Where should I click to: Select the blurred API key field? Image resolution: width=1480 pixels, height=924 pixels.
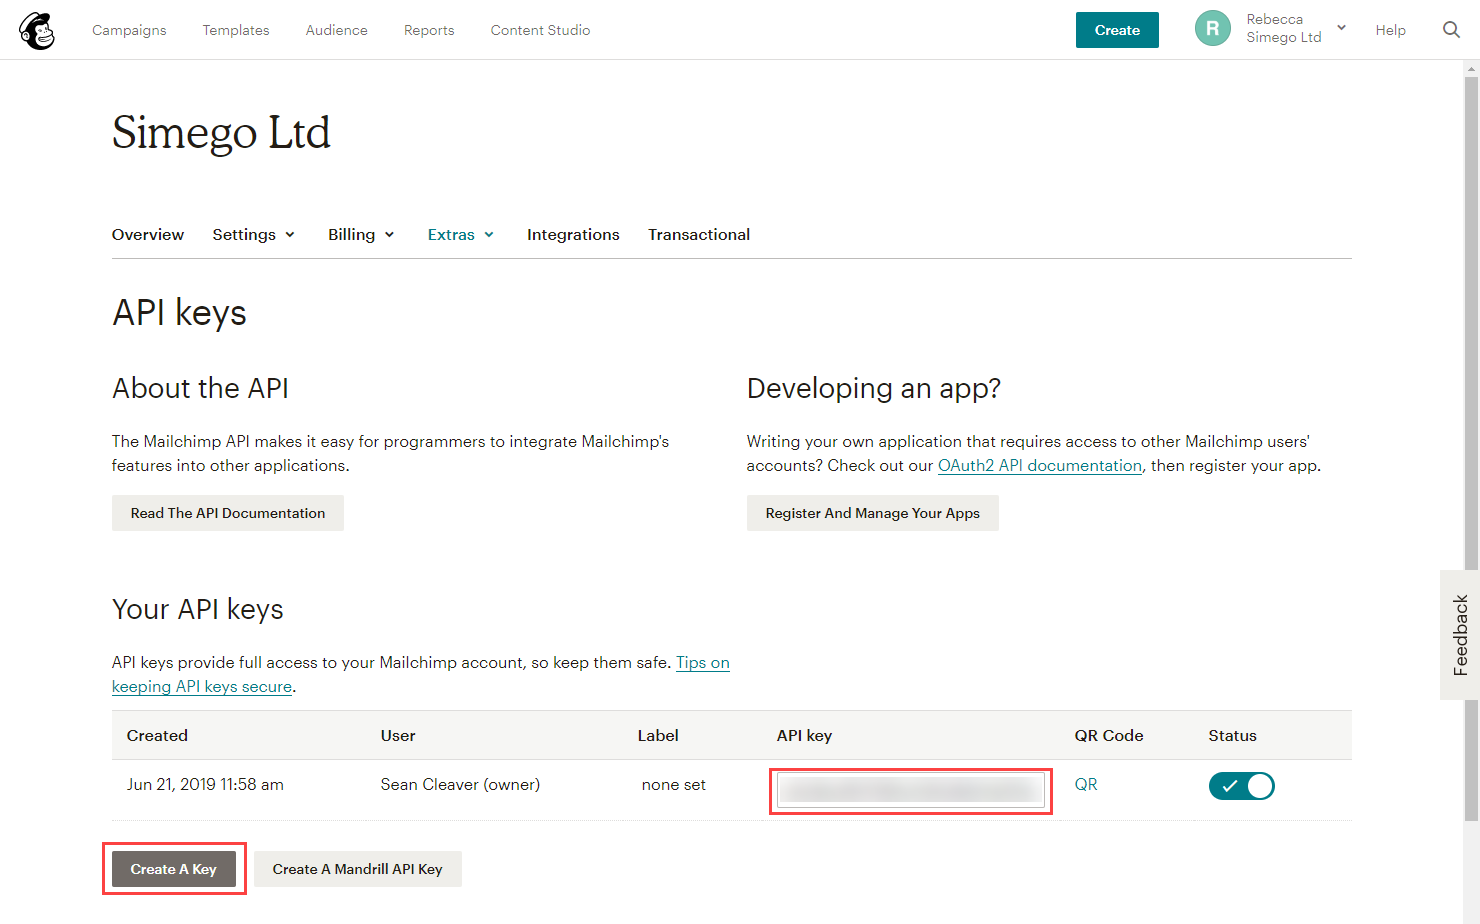tap(911, 790)
